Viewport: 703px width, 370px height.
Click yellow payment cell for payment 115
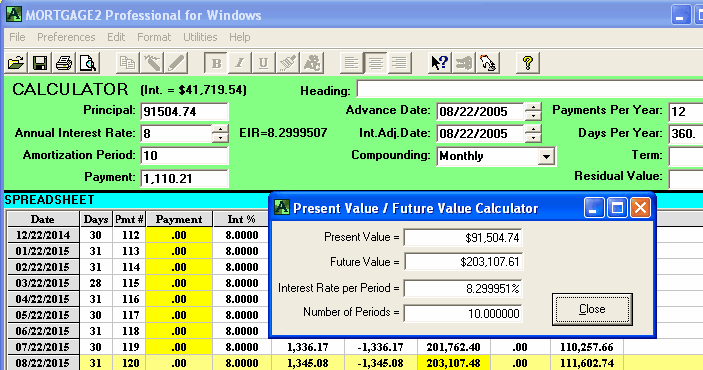pos(179,283)
